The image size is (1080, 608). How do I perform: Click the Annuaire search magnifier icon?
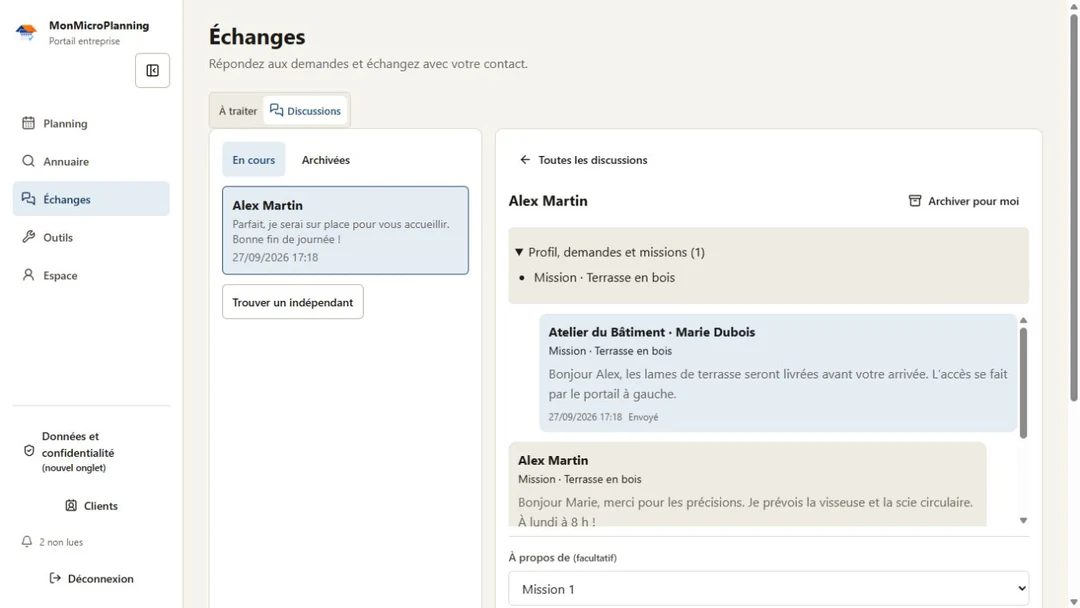tap(28, 161)
